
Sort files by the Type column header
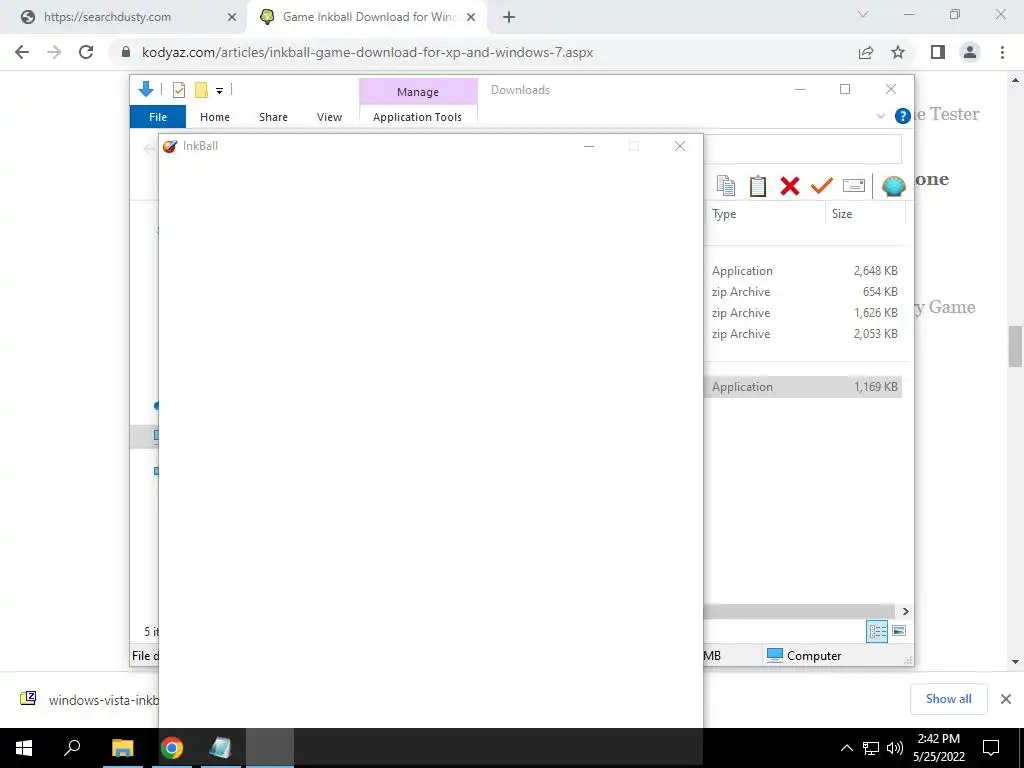pyautogui.click(x=765, y=214)
